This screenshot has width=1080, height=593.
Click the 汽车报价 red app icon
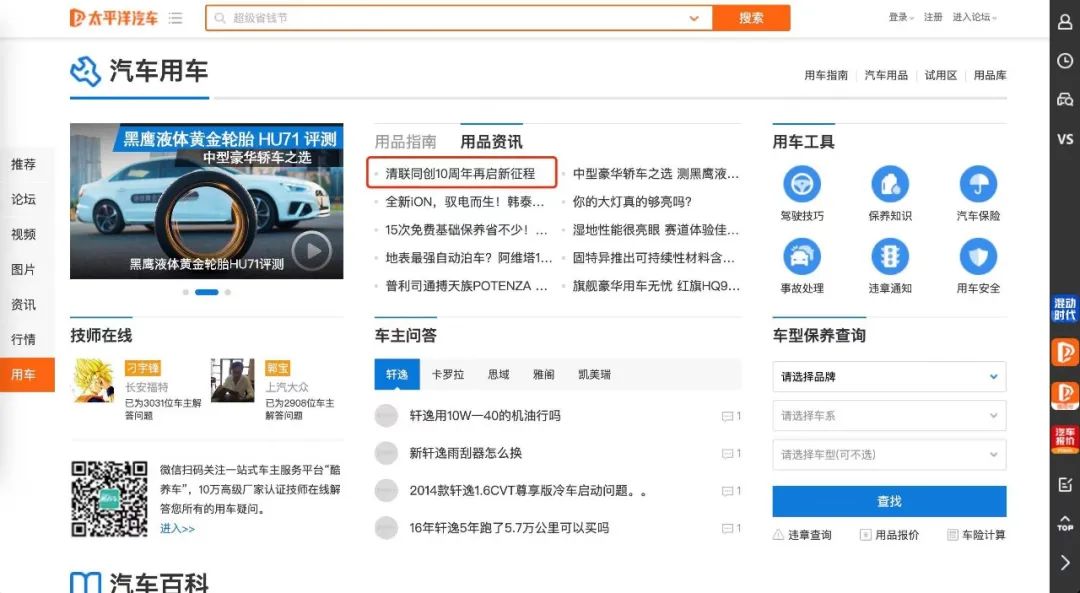click(x=1065, y=439)
